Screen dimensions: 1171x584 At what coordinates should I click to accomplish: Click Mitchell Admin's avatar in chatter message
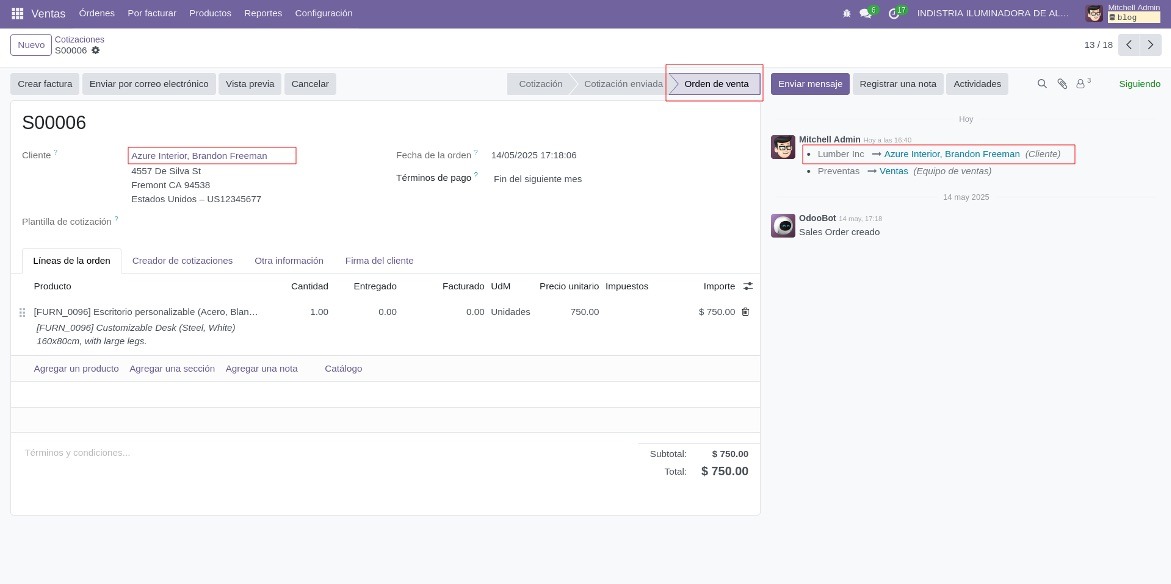click(783, 147)
